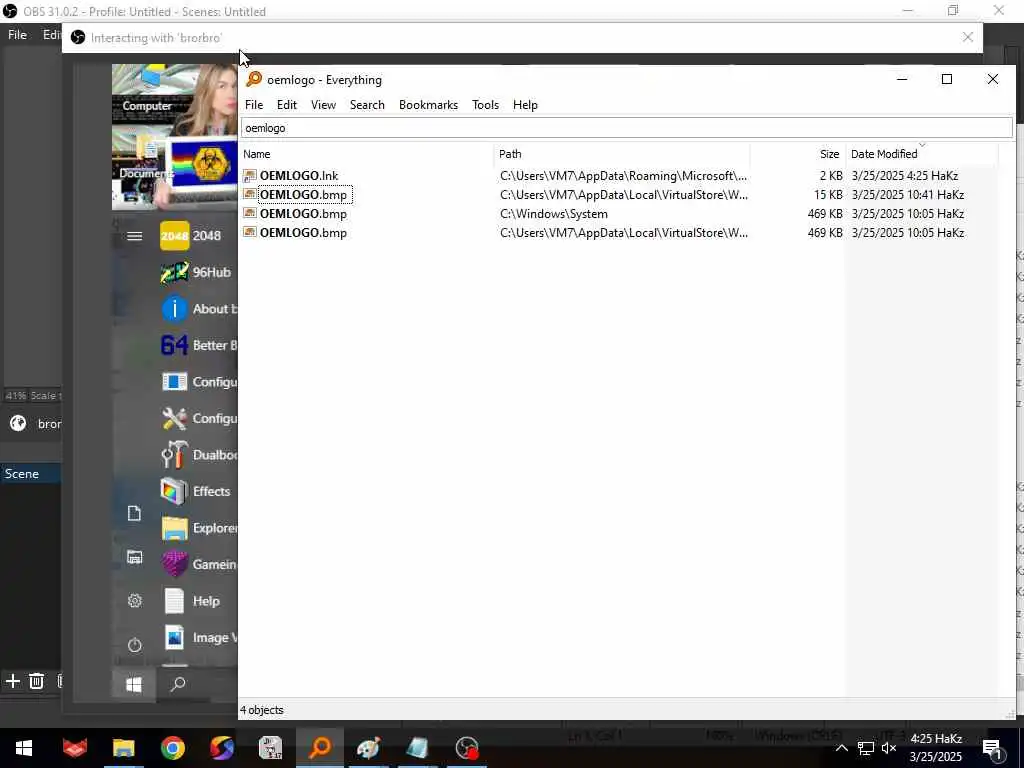The height and width of the screenshot is (768, 1024).
Task: Expand the start menu hamburger icon
Action: pyautogui.click(x=135, y=236)
